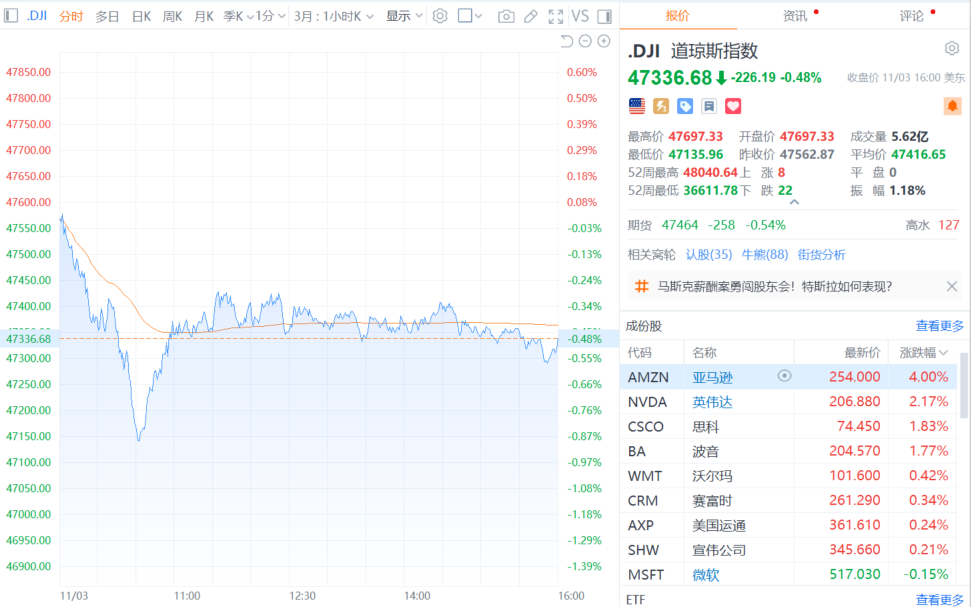Viewport: 971px width, 607px height.
Task: Click the fullscreen expand icon
Action: point(555,16)
